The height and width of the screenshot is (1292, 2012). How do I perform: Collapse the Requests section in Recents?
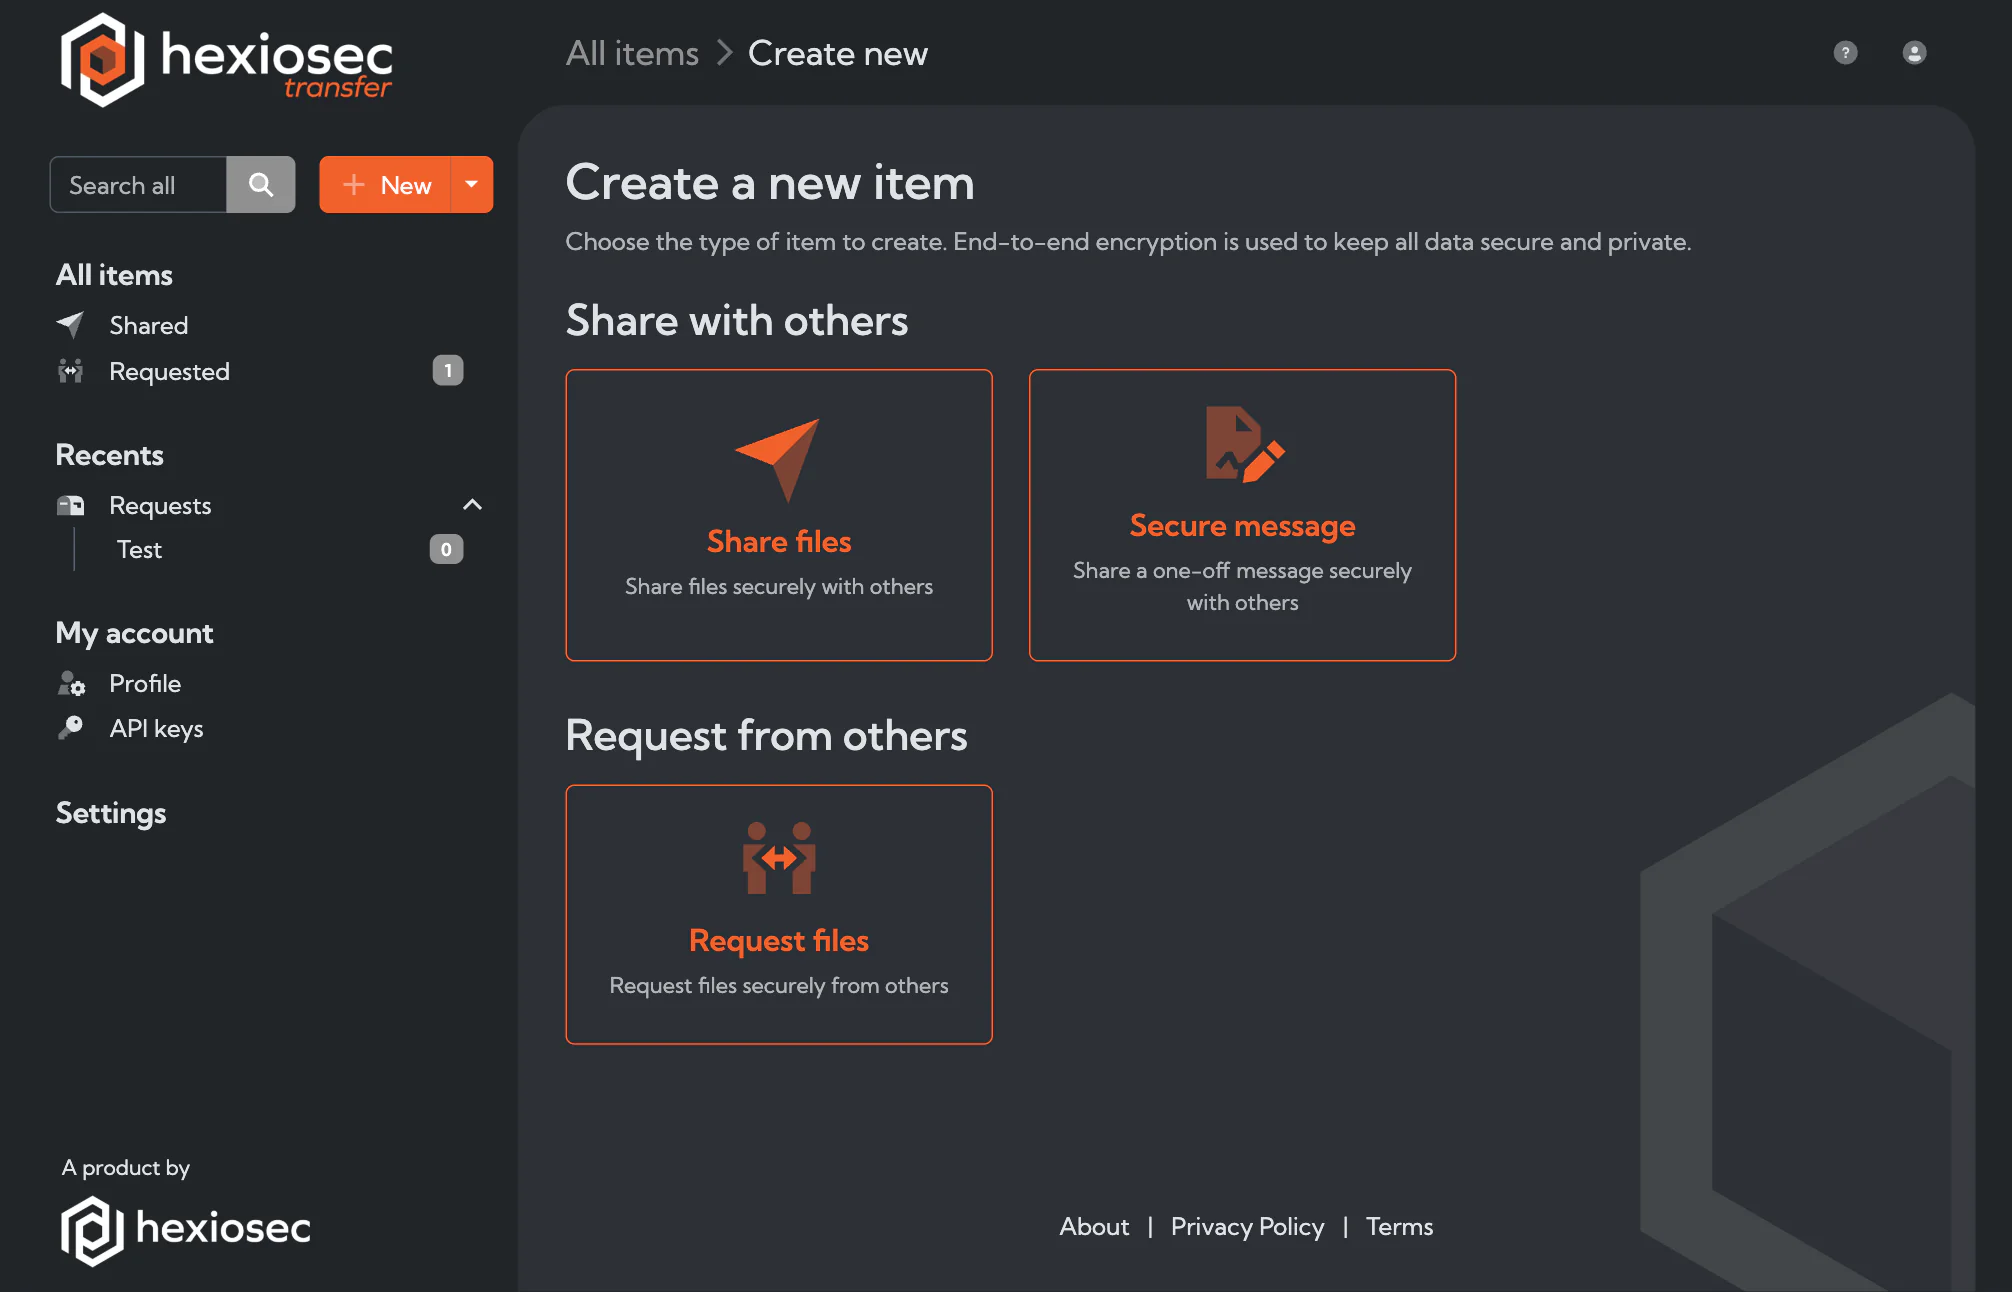coord(473,504)
